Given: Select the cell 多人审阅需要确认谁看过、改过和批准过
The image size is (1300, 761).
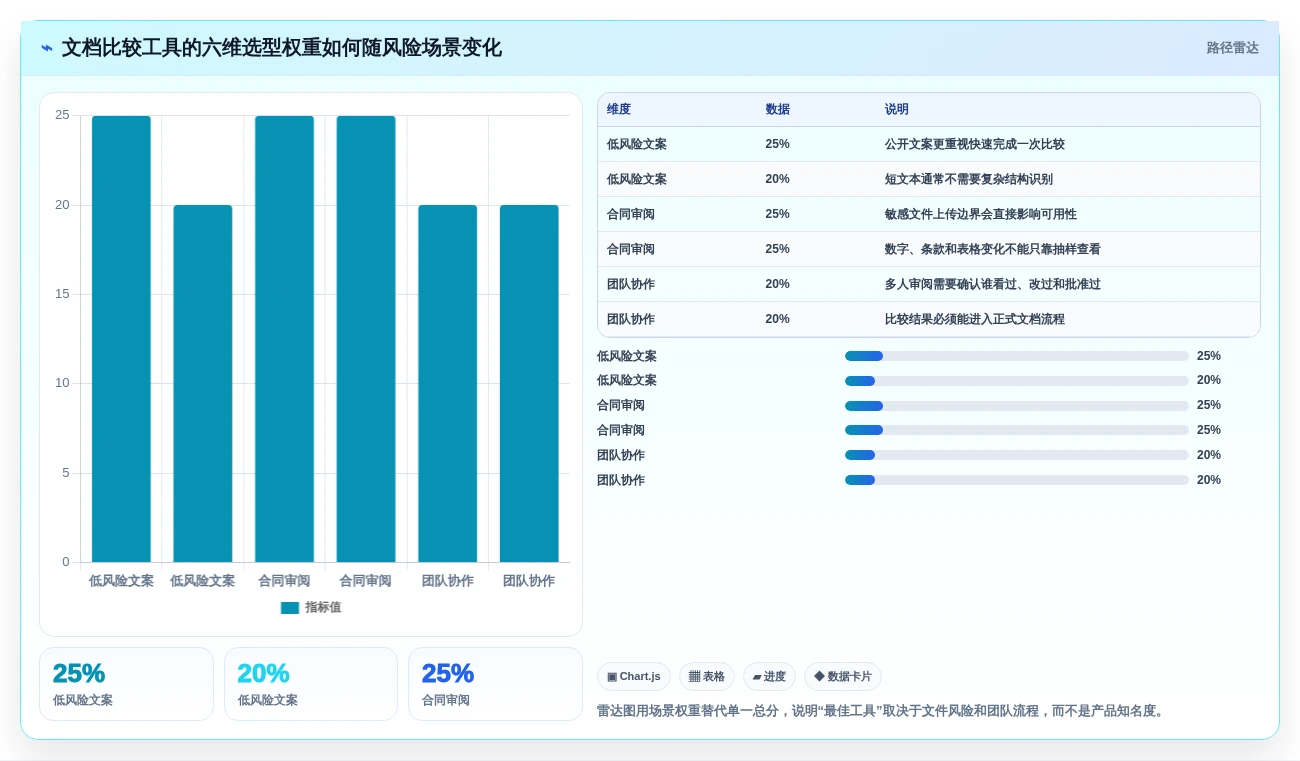Looking at the screenshot, I should click(x=993, y=285).
